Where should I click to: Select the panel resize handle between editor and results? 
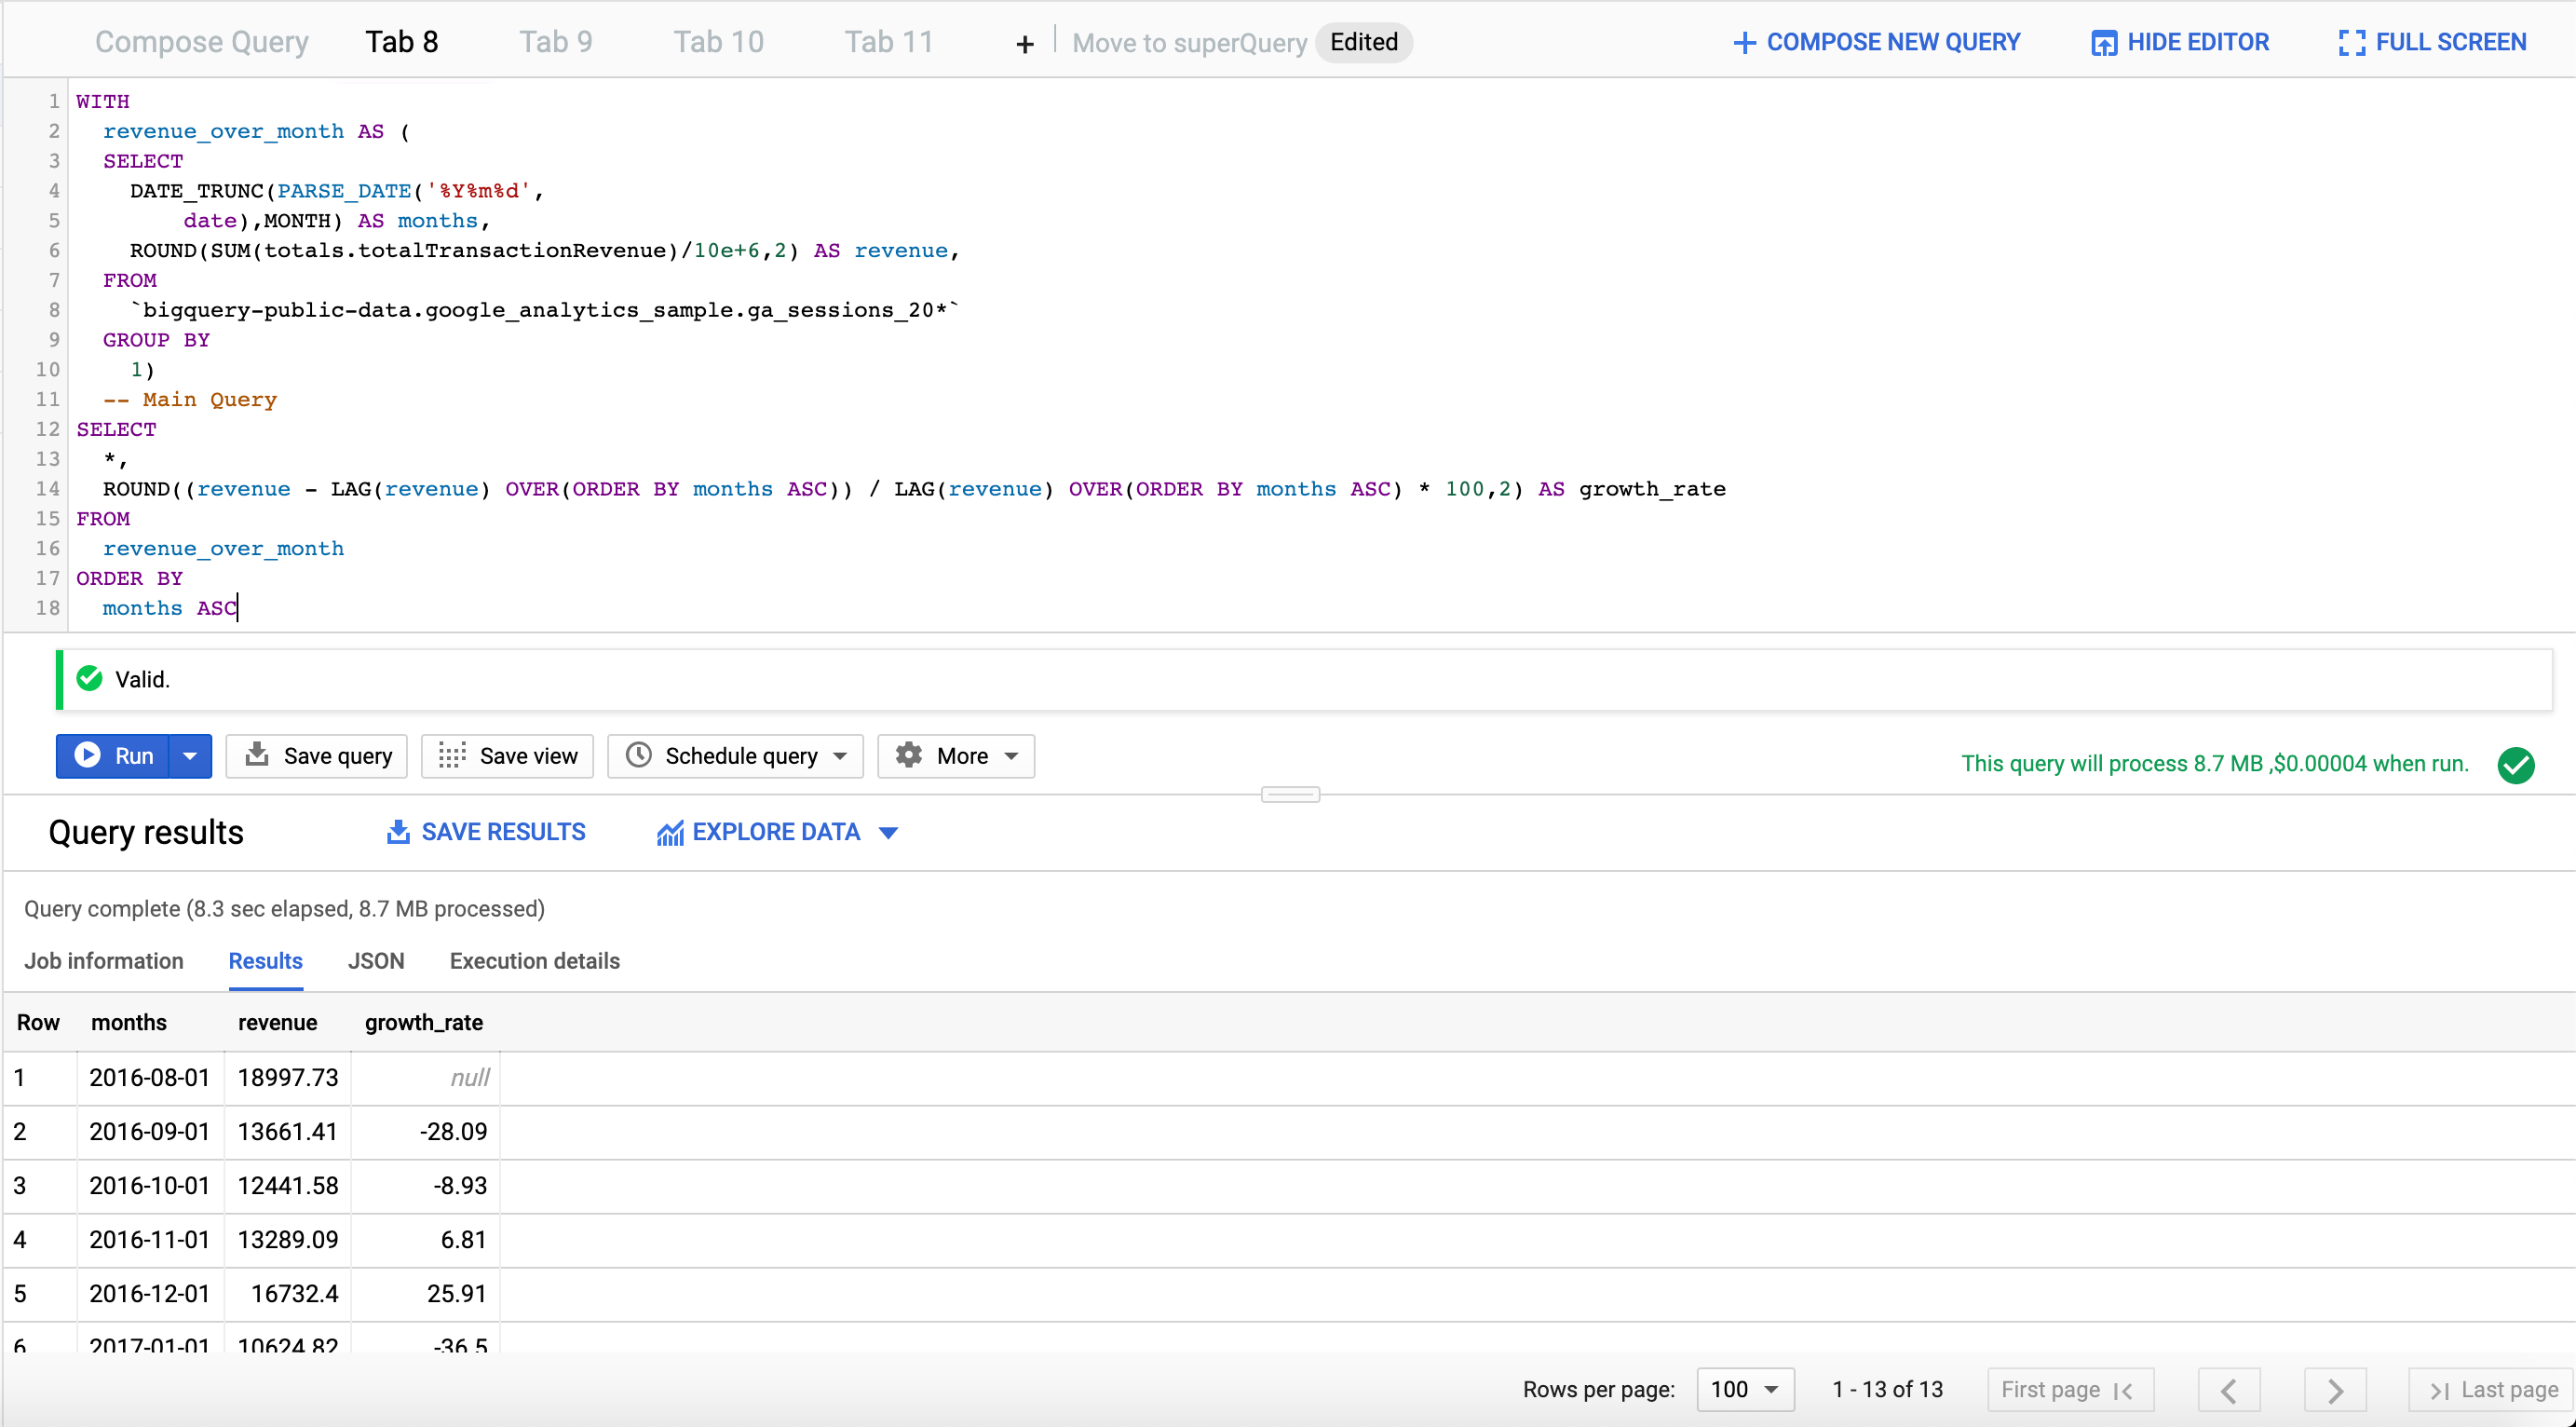point(1290,795)
